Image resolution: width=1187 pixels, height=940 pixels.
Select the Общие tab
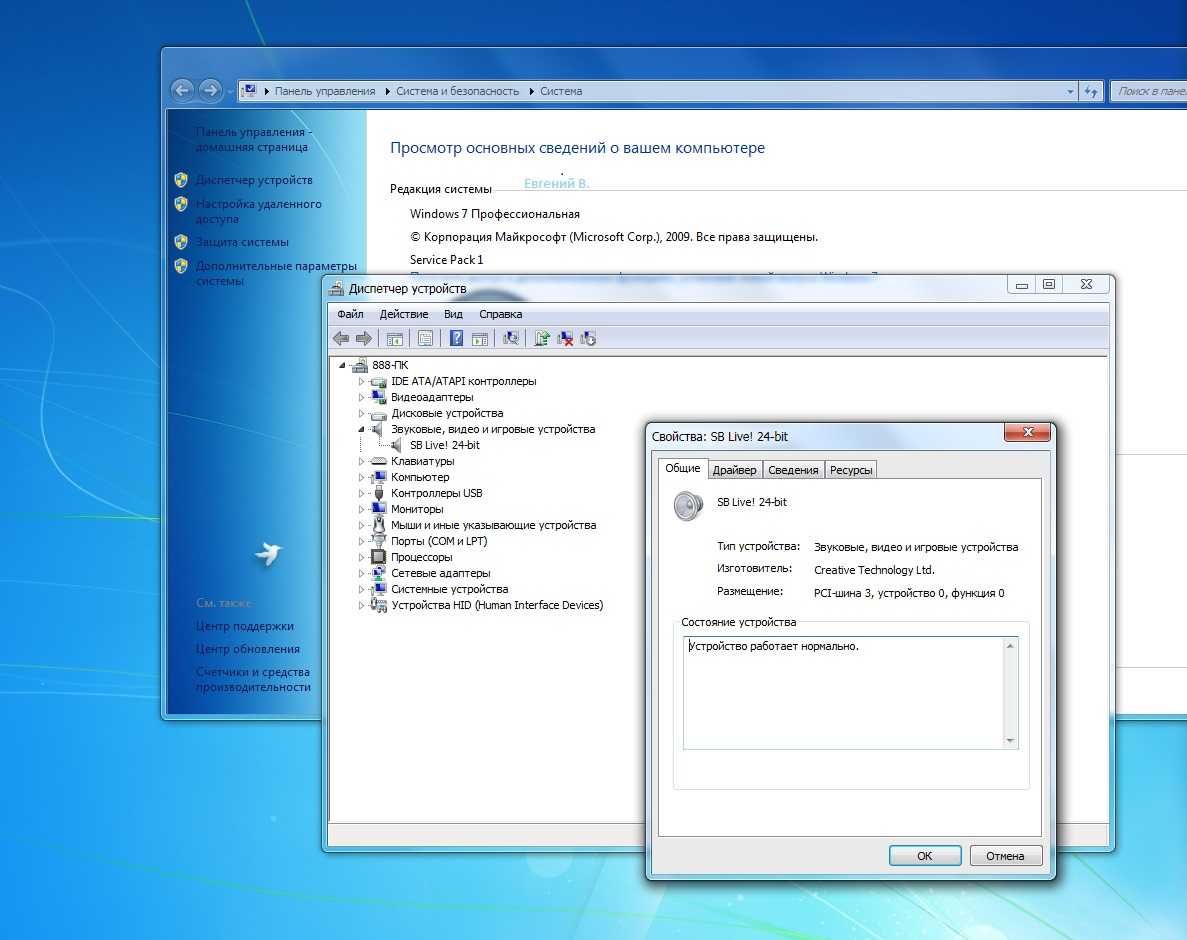coord(683,468)
